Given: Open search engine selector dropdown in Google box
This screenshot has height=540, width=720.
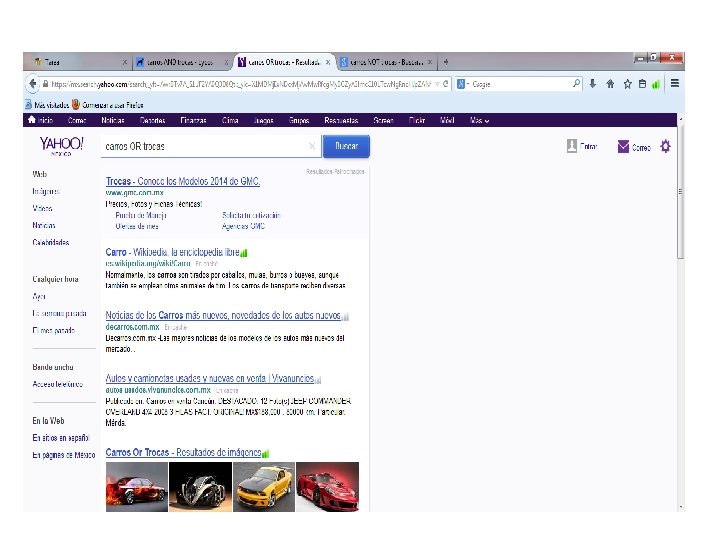Looking at the screenshot, I should click(463, 84).
